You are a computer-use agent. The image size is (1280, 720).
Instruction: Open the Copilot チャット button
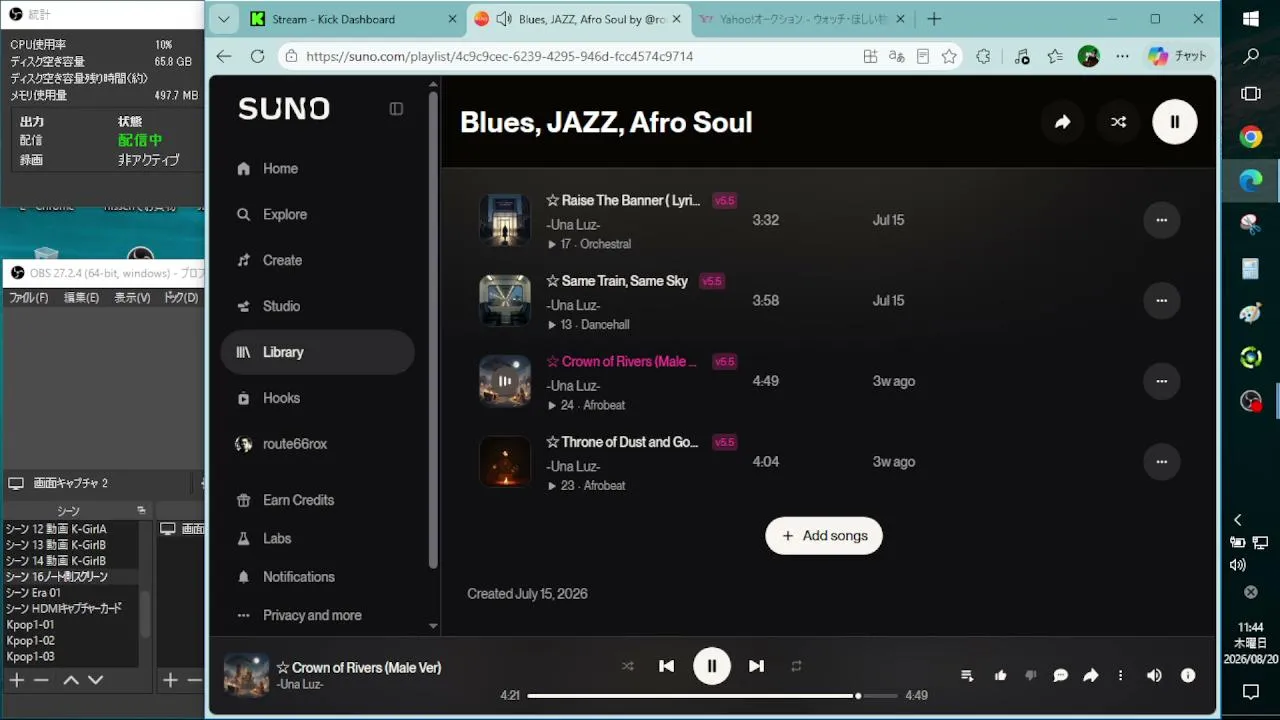(x=1178, y=57)
